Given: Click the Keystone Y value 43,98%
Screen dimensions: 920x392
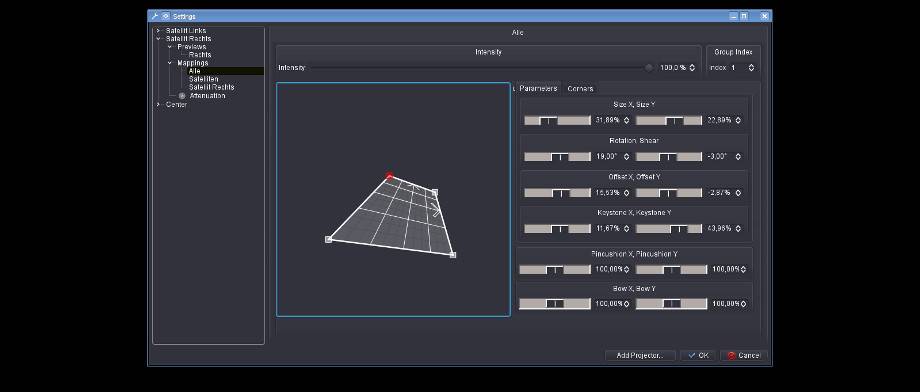Looking at the screenshot, I should (x=719, y=228).
